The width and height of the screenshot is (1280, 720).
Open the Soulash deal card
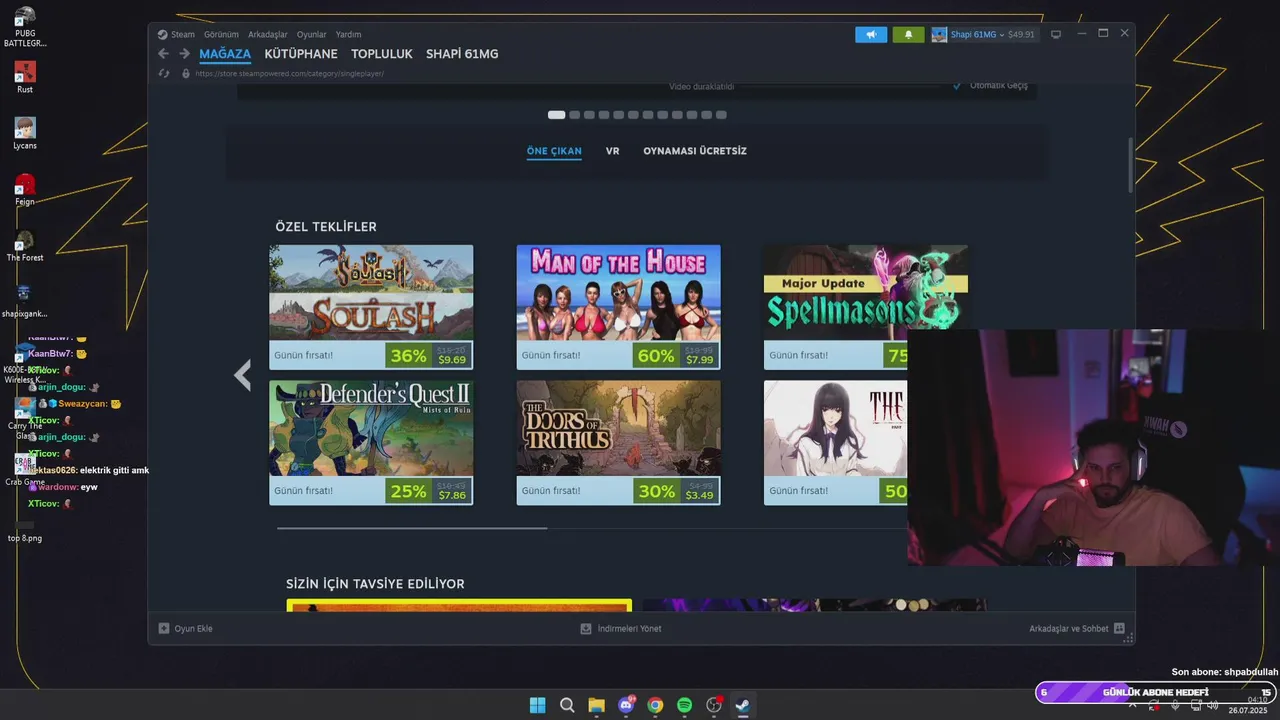pyautogui.click(x=371, y=307)
